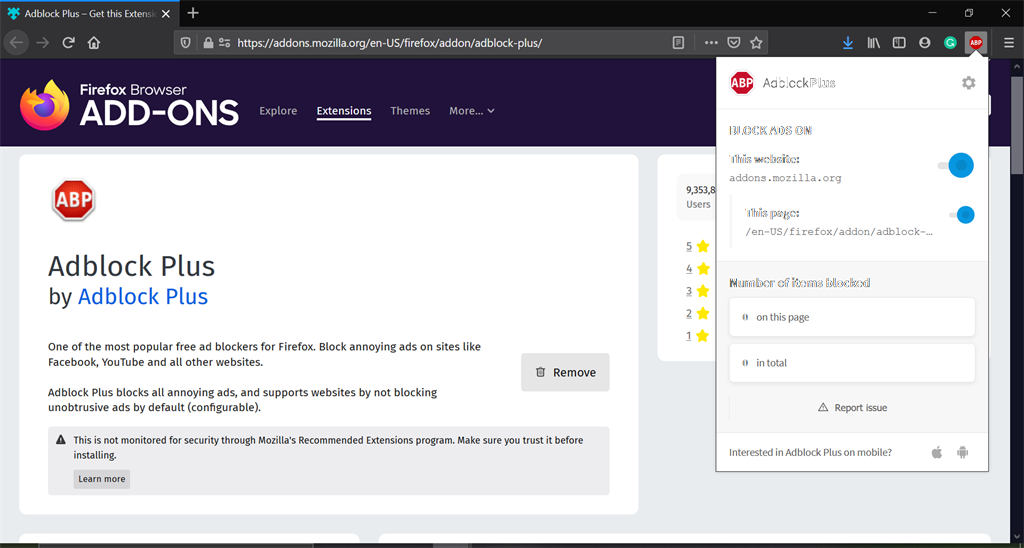
Task: Click Report issue in ABP popup
Action: point(852,408)
